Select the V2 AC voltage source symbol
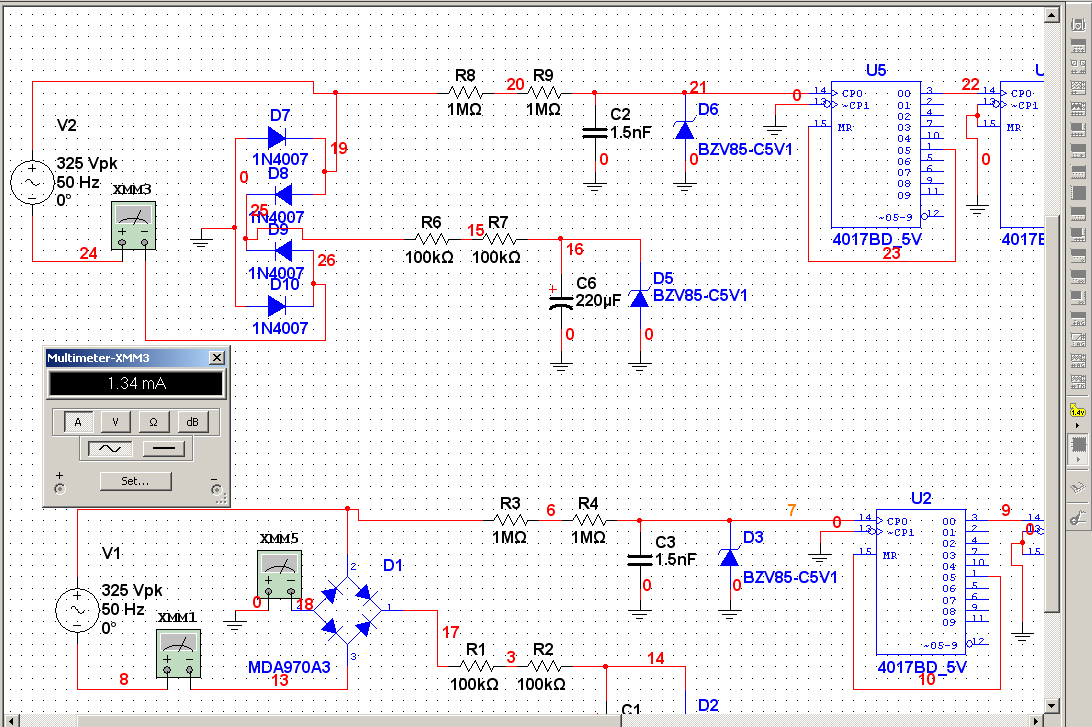Image resolution: width=1092 pixels, height=727 pixels. click(x=32, y=182)
